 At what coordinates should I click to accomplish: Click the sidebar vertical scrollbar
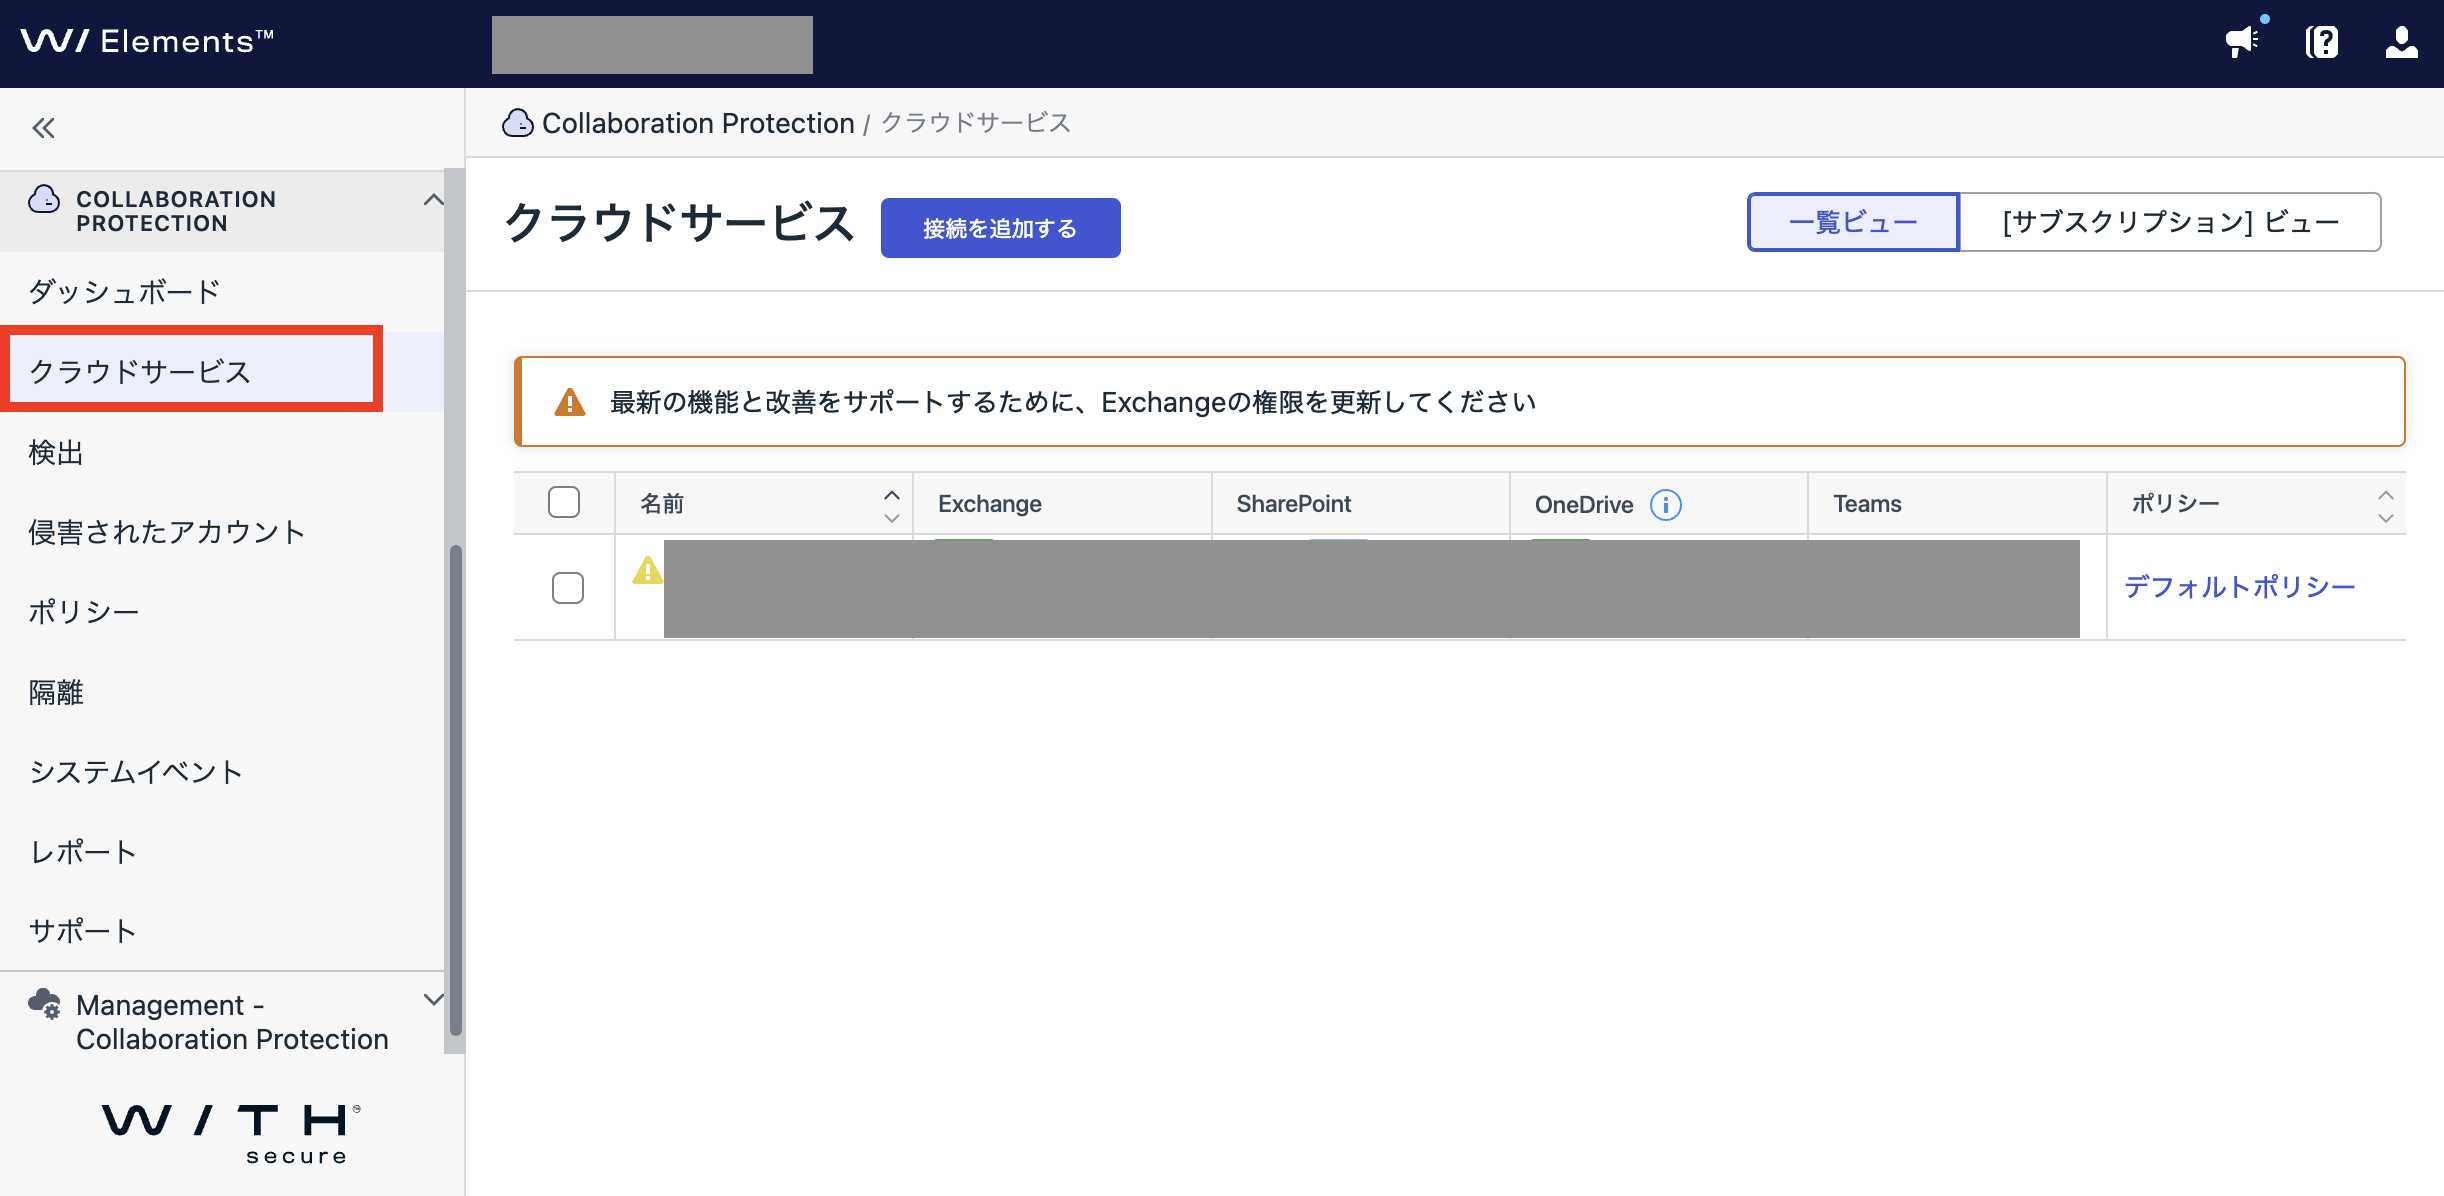click(x=455, y=790)
